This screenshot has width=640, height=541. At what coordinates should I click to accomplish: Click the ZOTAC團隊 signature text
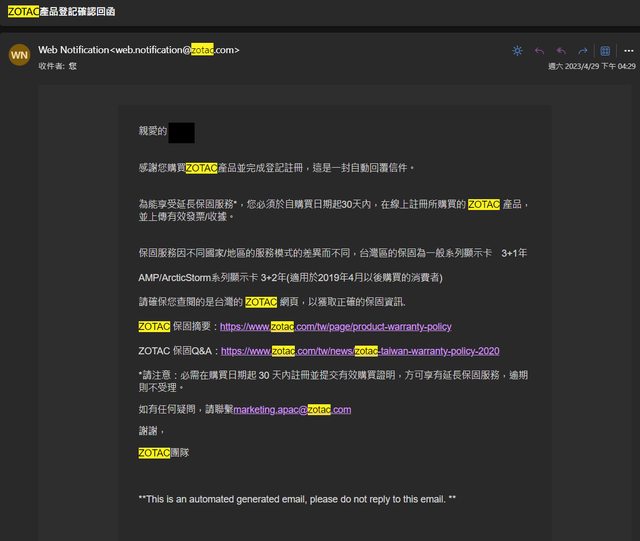pyautogui.click(x=163, y=453)
